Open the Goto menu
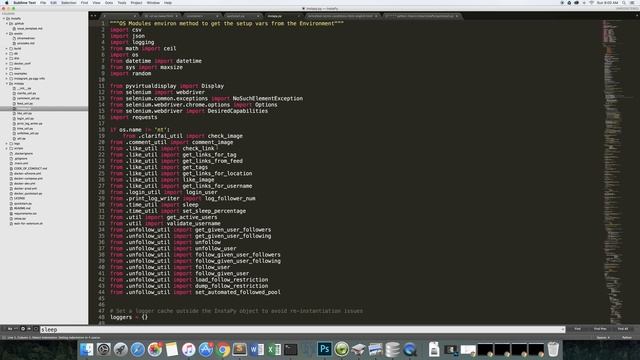This screenshot has height=360, width=640. (109, 2)
